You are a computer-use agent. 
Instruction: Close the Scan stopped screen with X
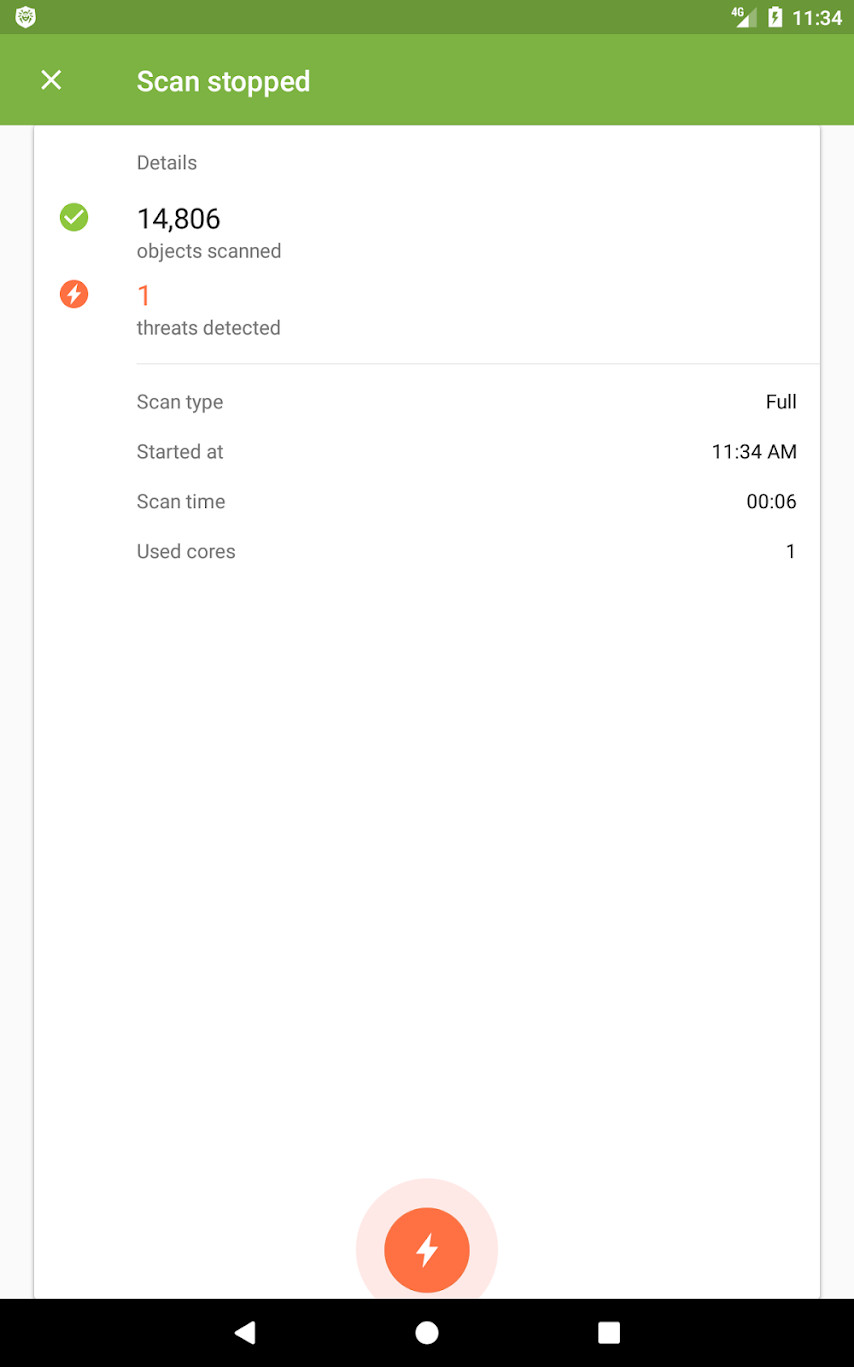[51, 81]
